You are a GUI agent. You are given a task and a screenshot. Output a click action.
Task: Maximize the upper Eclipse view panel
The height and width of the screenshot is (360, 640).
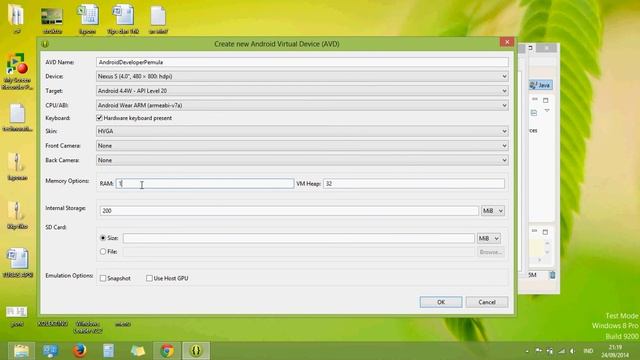coord(546,100)
